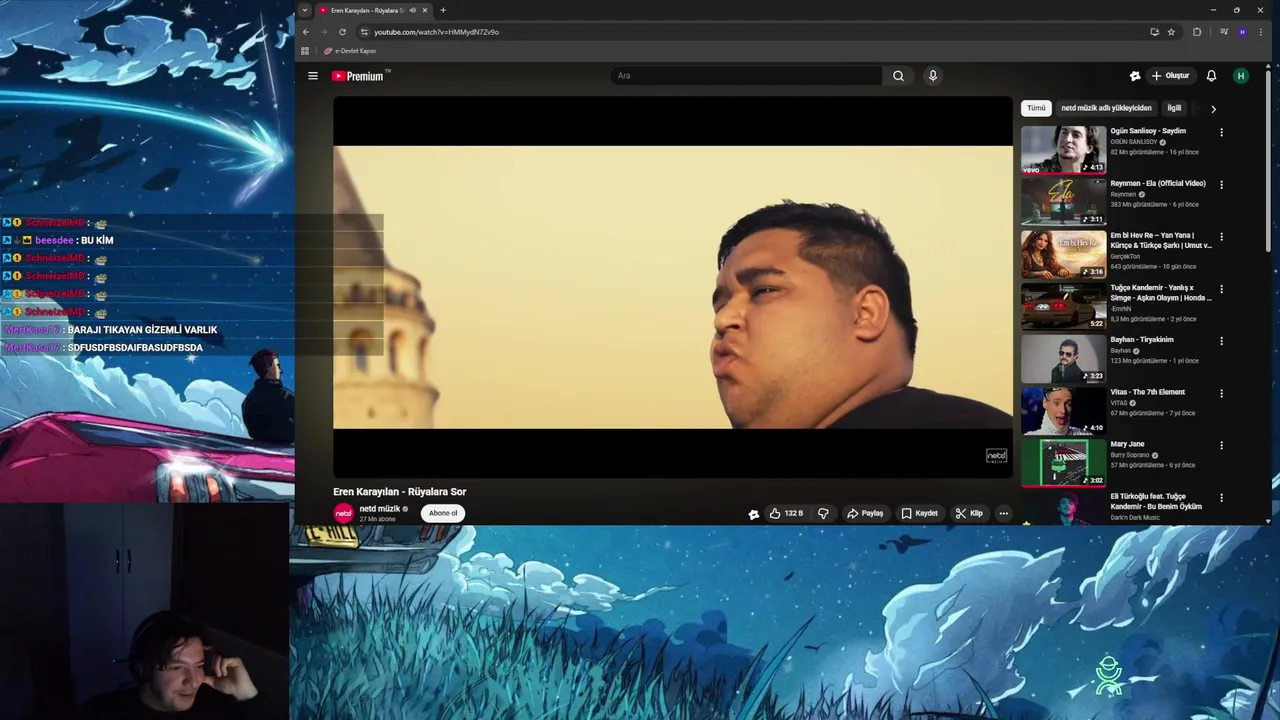The width and height of the screenshot is (1280, 720).
Task: Click title Vitas - The 7th Element
Action: 1147,392
